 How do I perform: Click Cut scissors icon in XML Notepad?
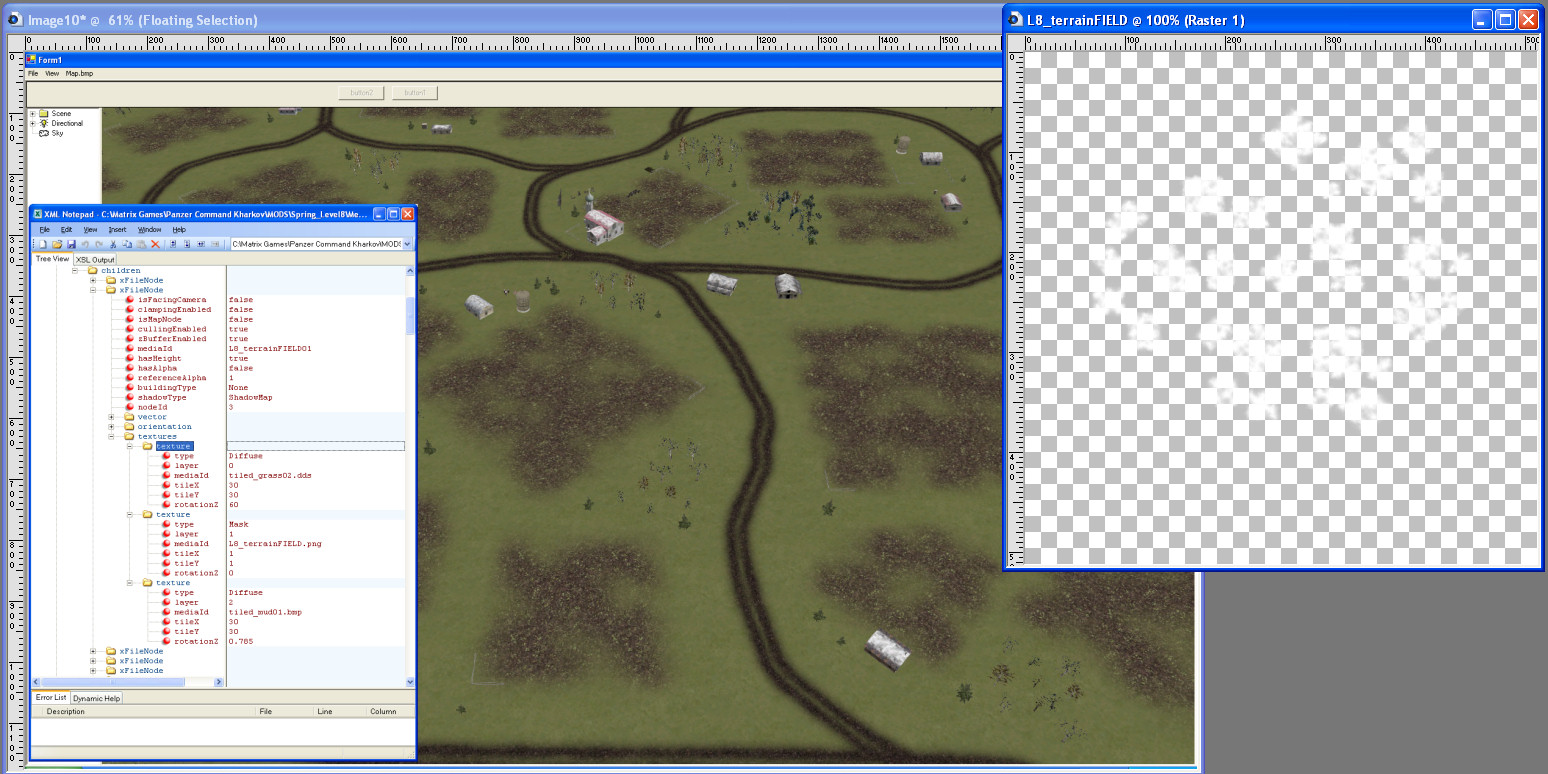[x=113, y=244]
